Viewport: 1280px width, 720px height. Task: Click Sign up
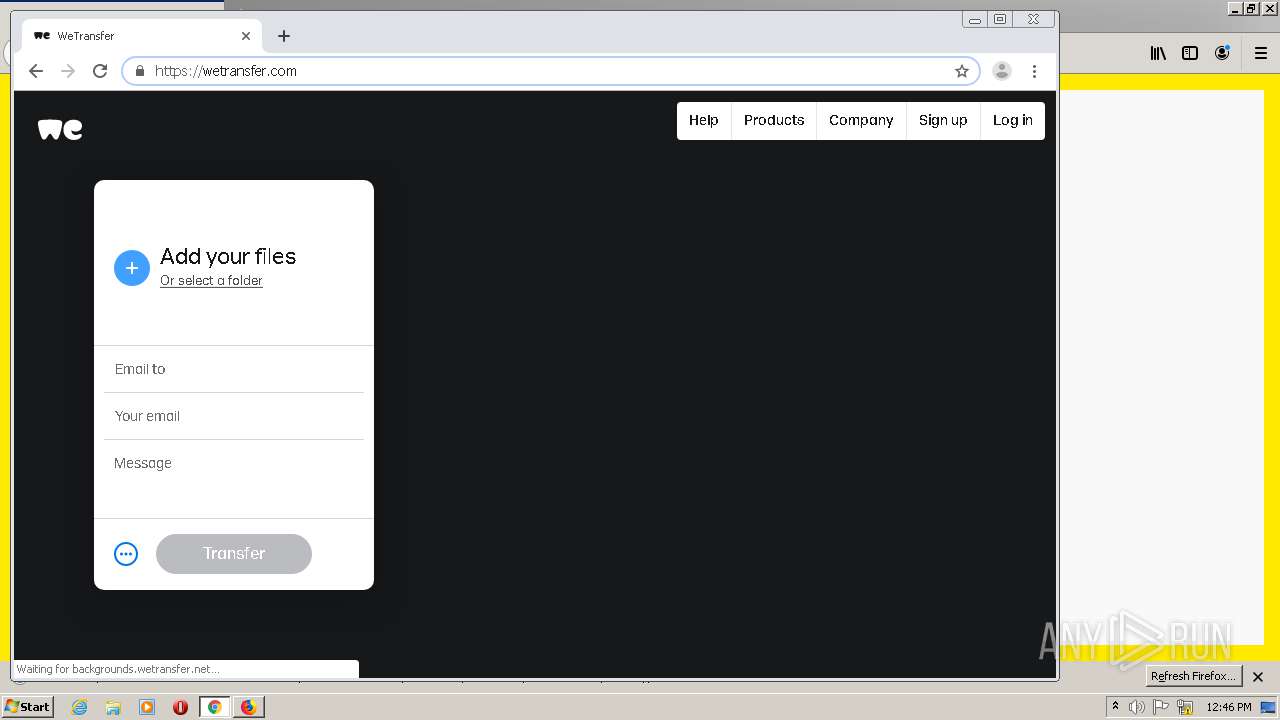pos(943,120)
